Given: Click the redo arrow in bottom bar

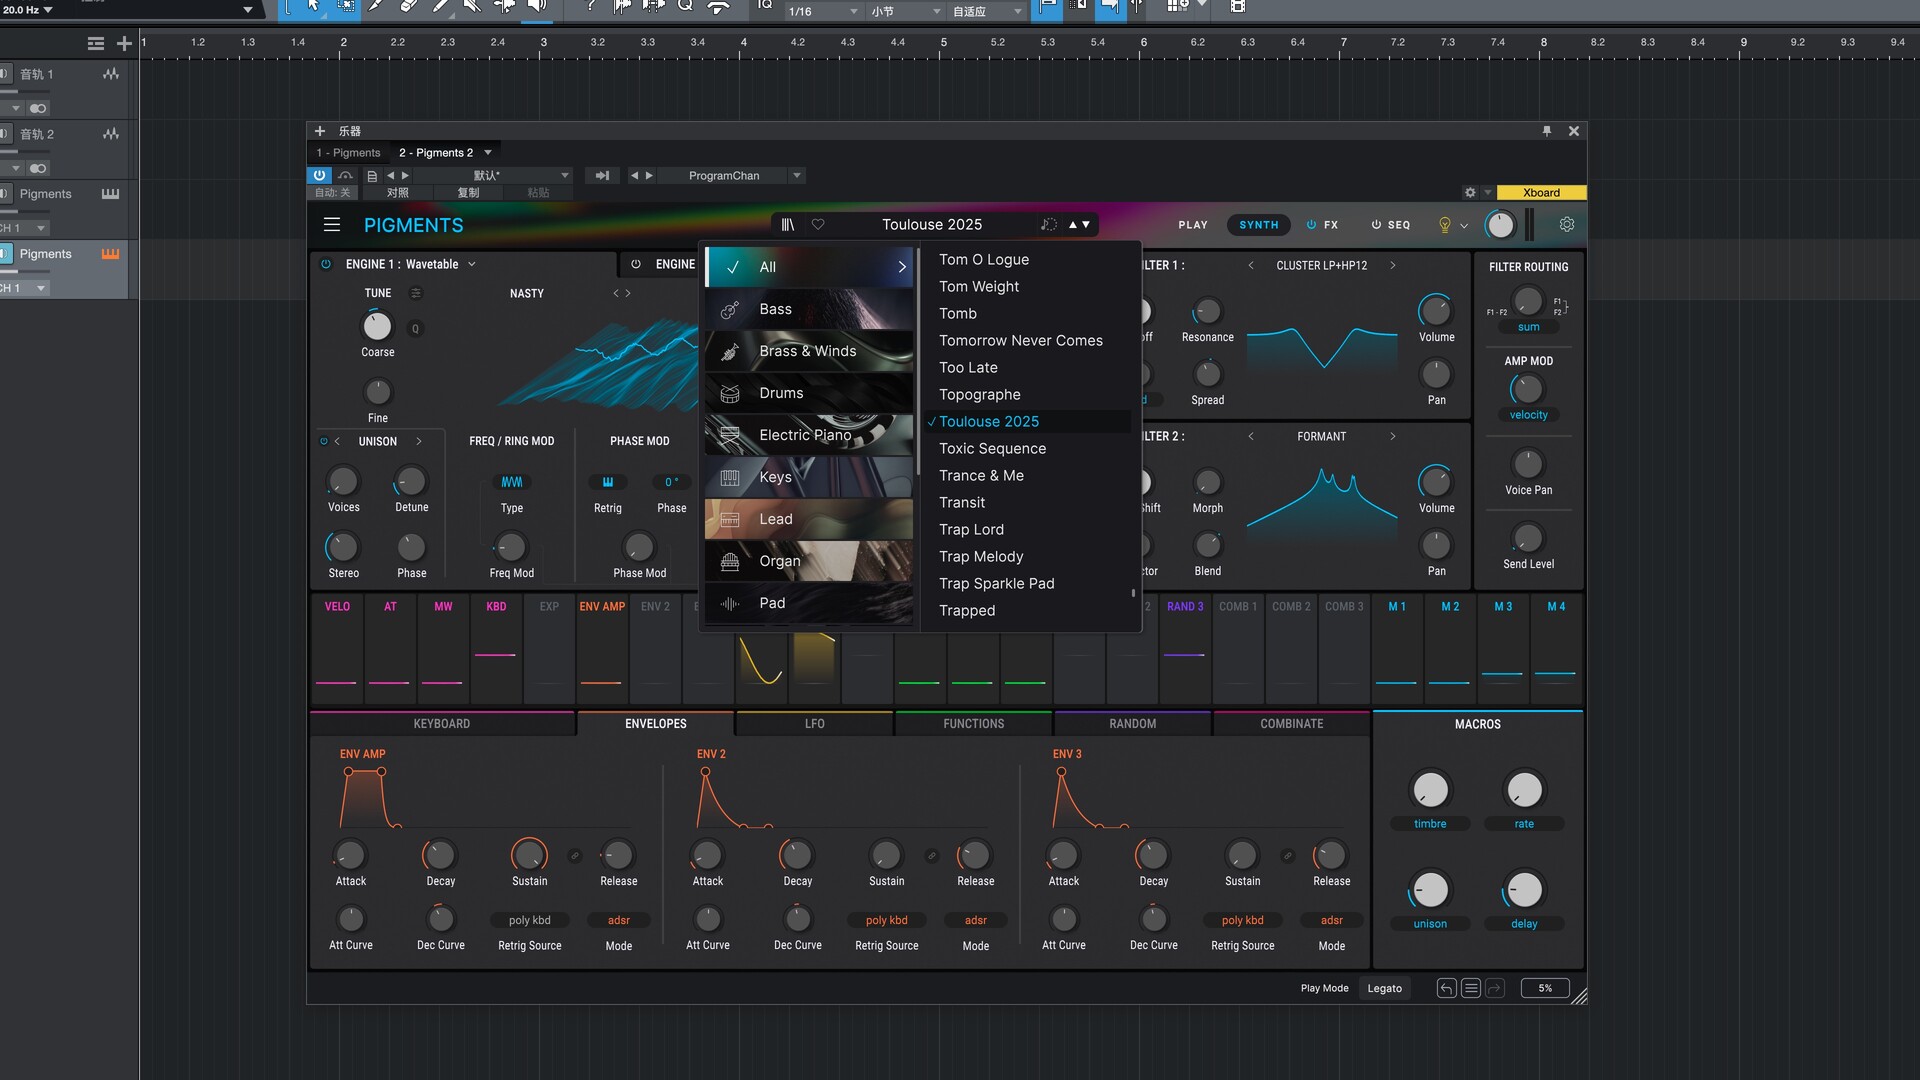Looking at the screenshot, I should coord(1495,988).
